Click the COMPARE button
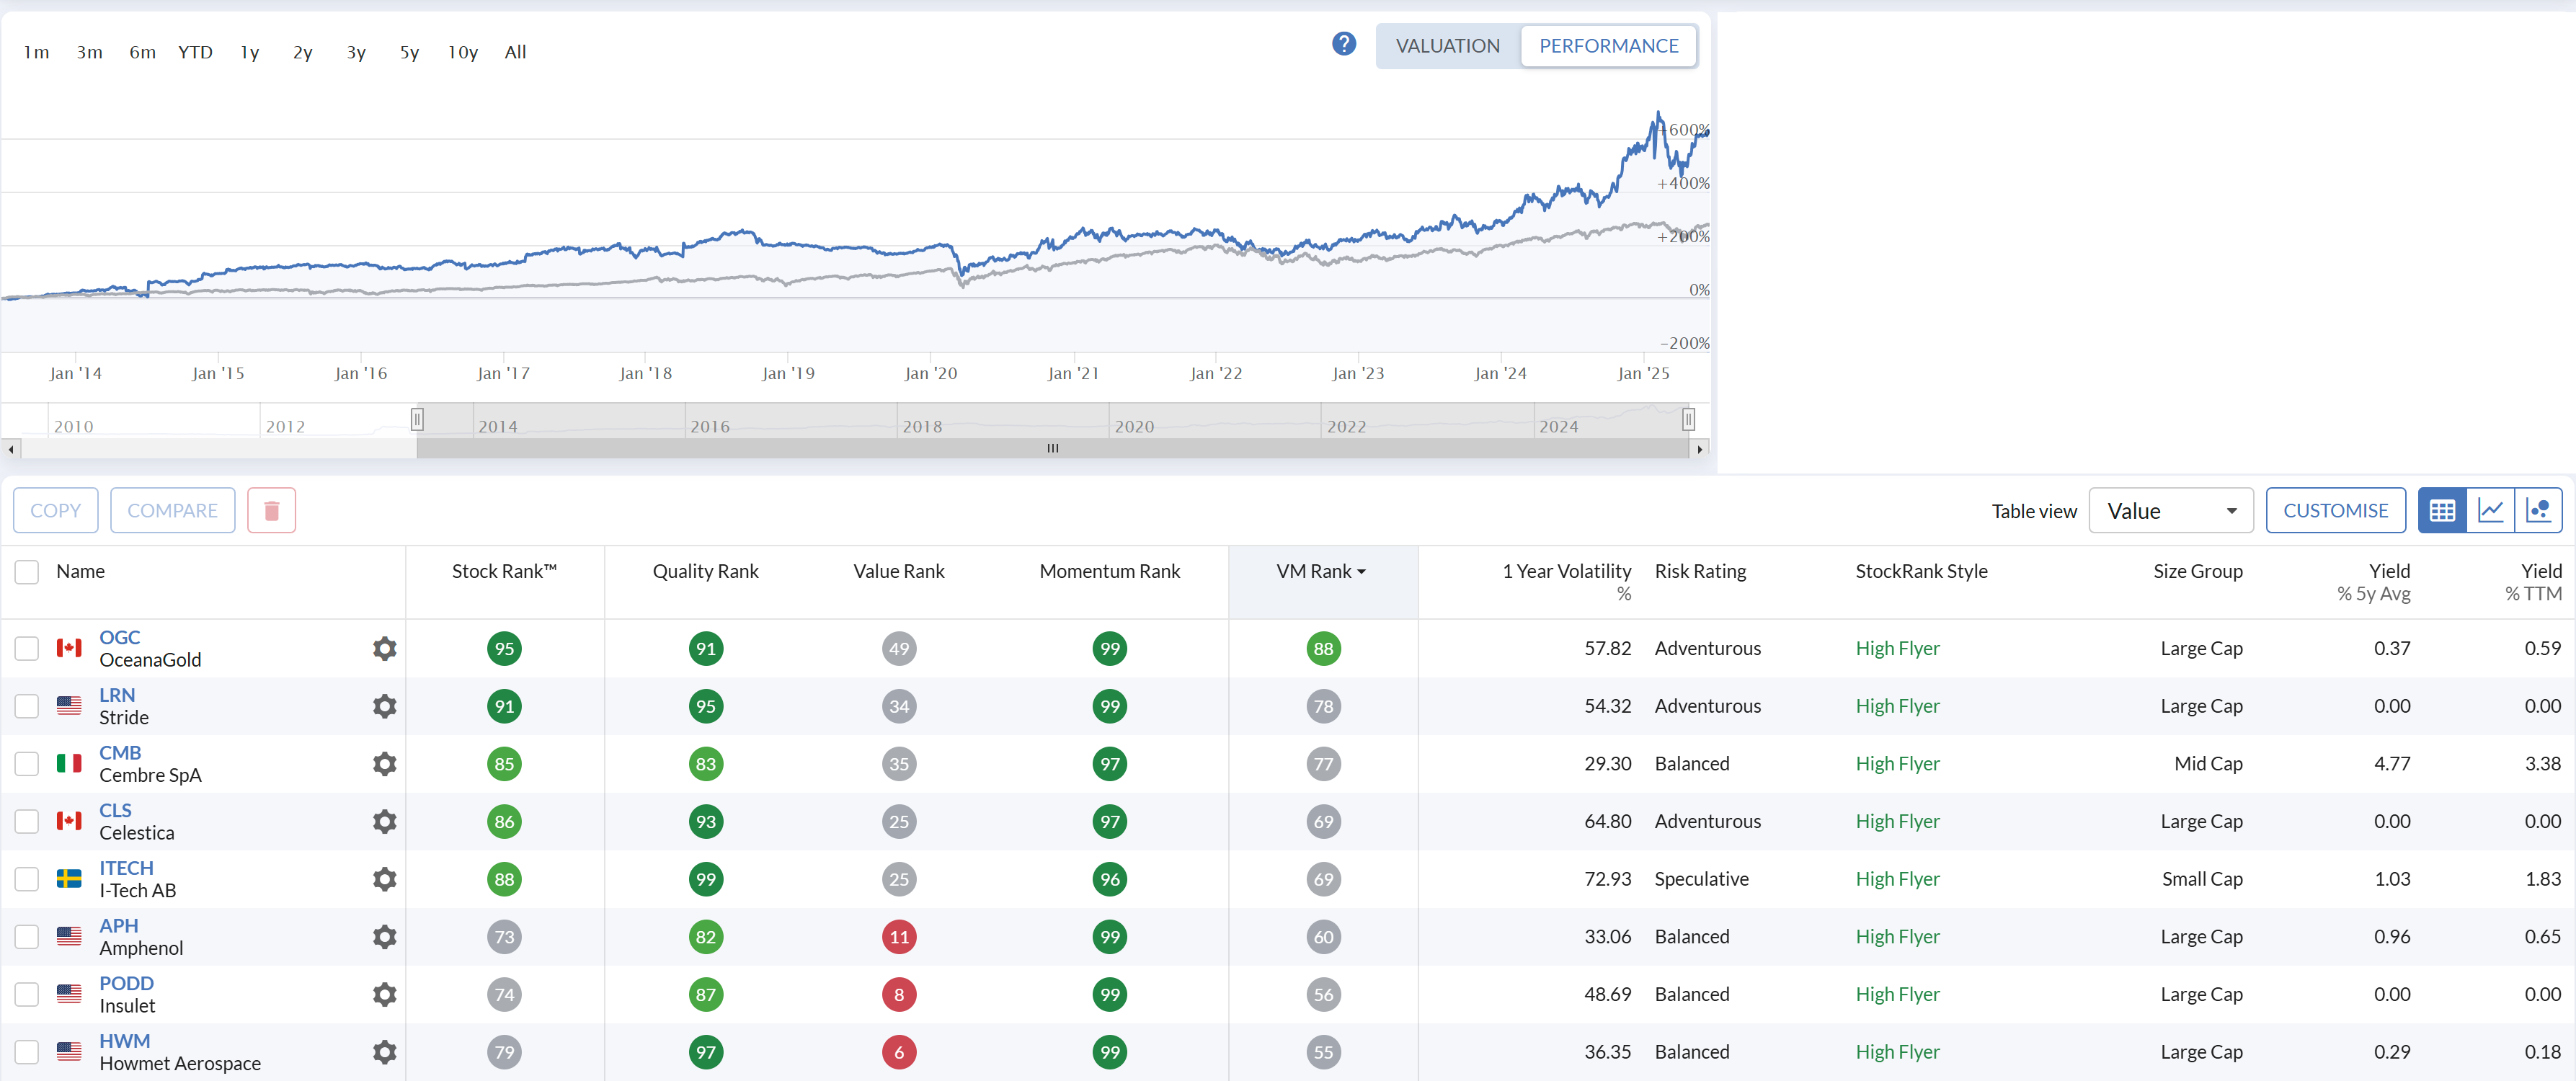This screenshot has width=2576, height=1081. 172,511
